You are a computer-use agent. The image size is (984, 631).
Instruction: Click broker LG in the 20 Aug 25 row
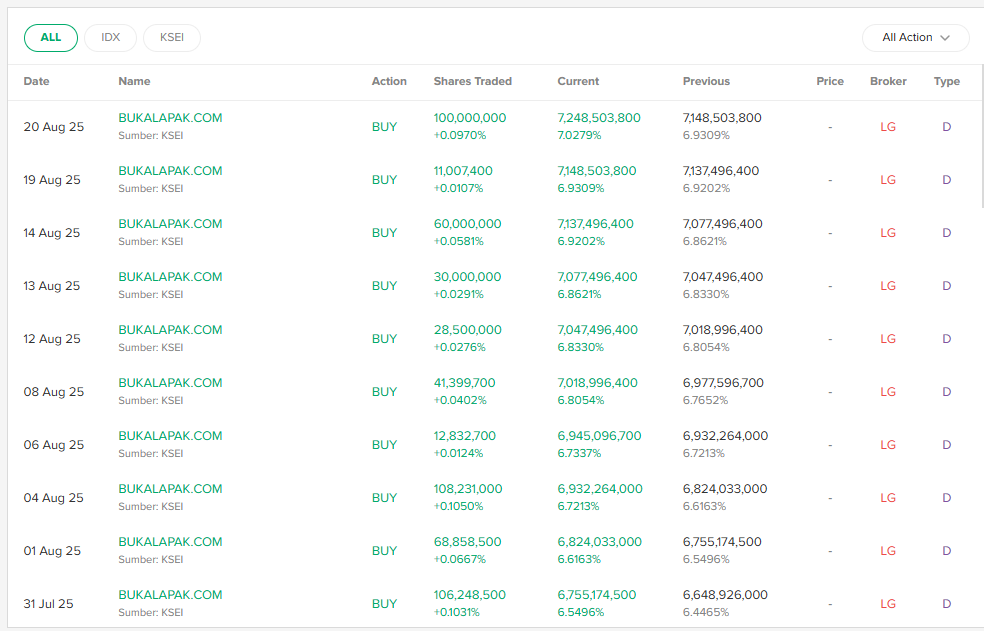(888, 127)
